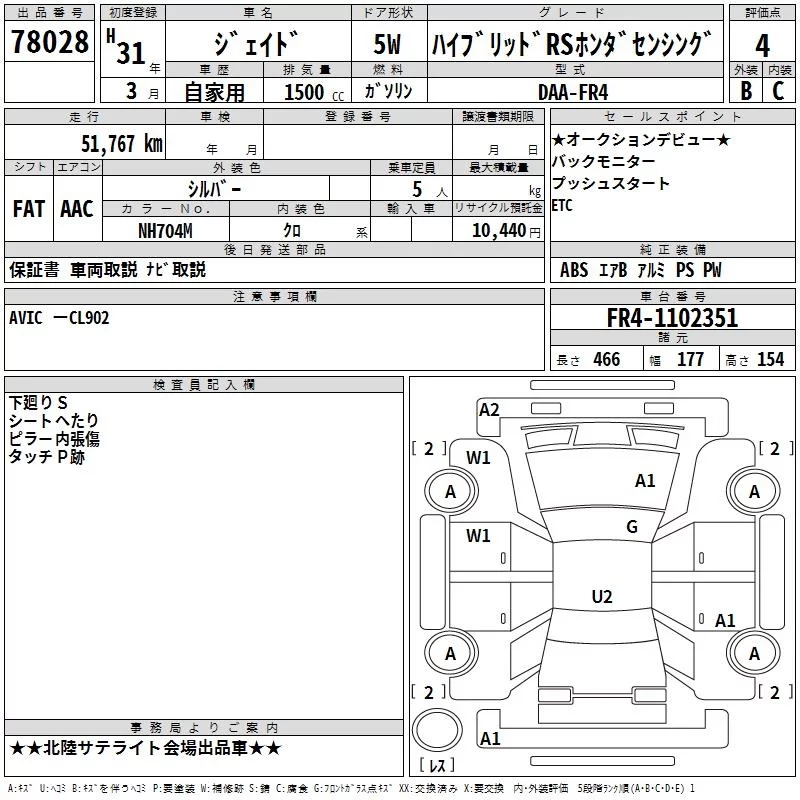800x800 pixels.
Task: Click the interior grade C cell
Action: click(x=778, y=90)
